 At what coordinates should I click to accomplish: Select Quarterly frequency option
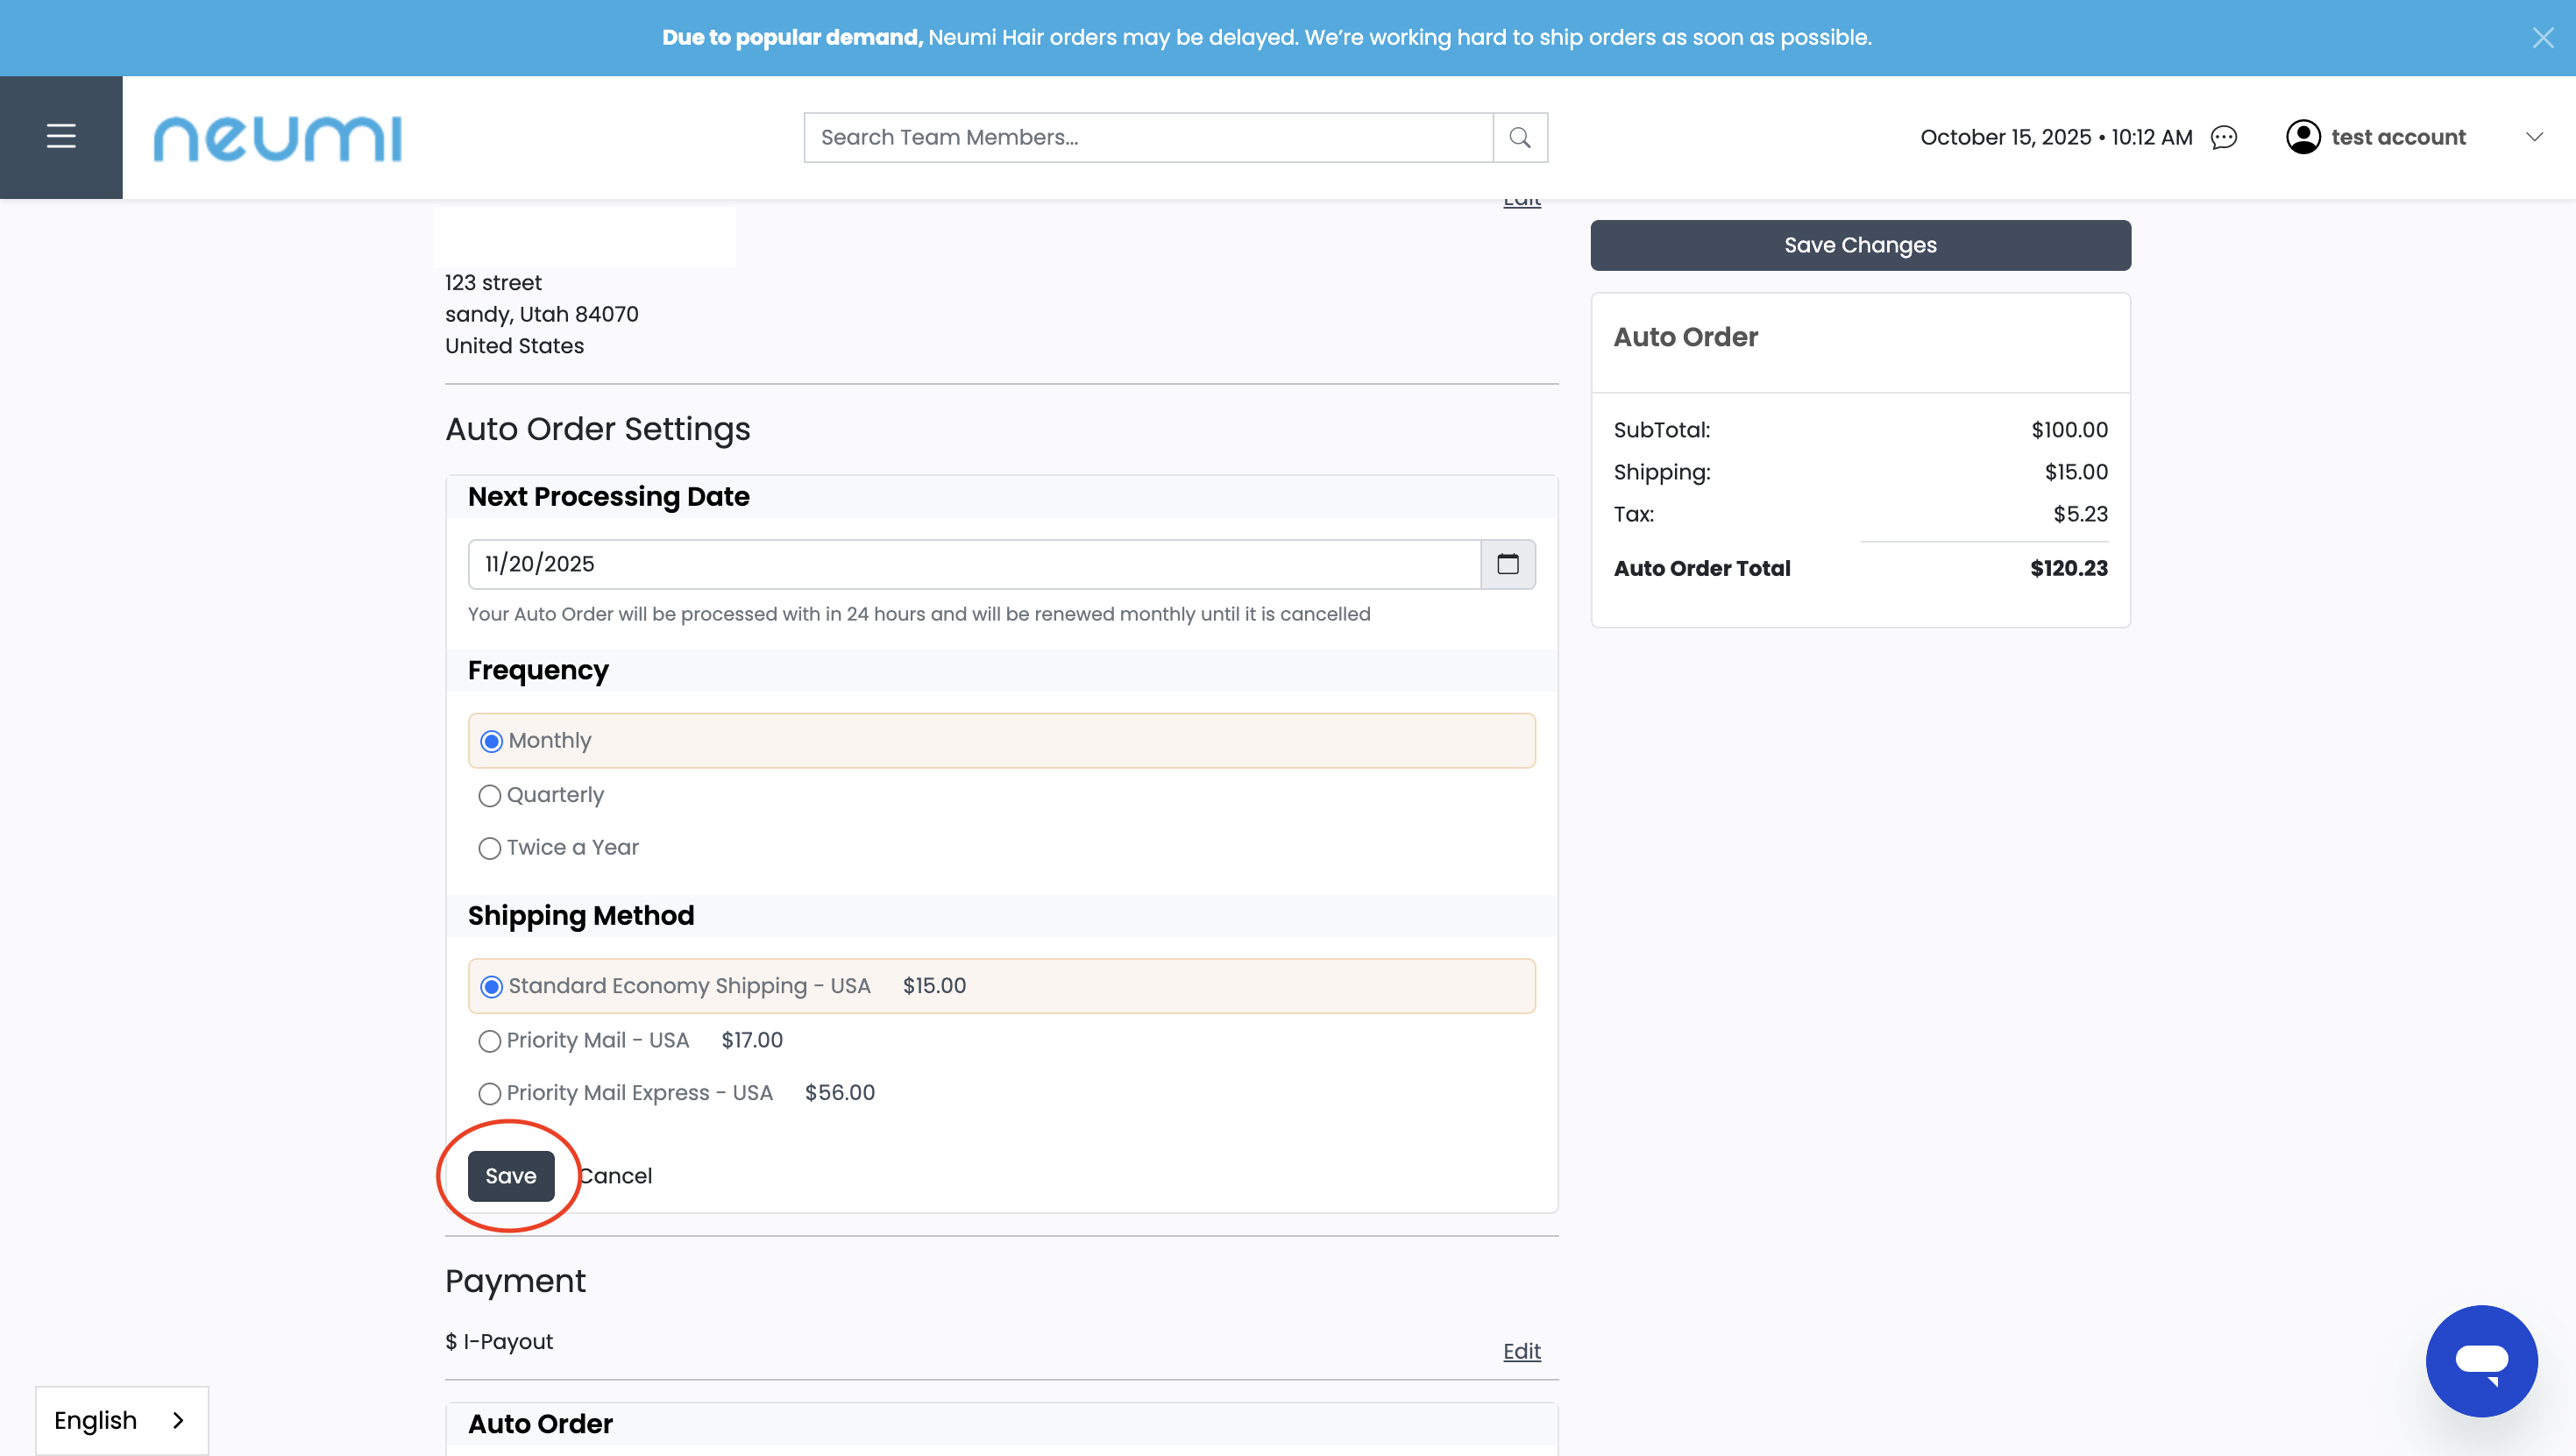[x=489, y=796]
